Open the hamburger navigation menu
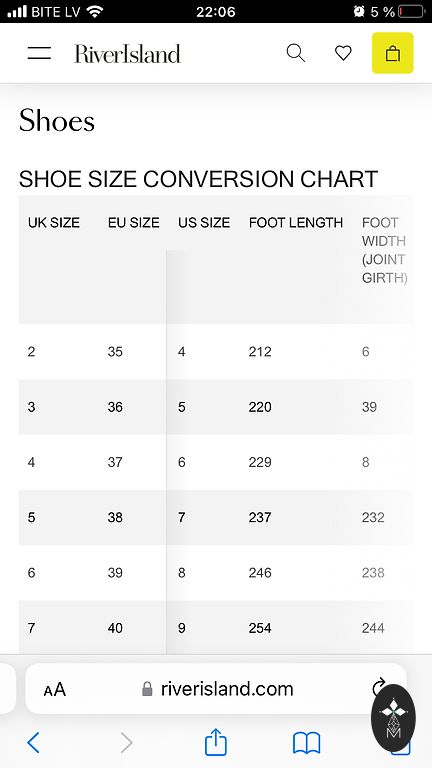The height and width of the screenshot is (768, 432). [x=39, y=53]
